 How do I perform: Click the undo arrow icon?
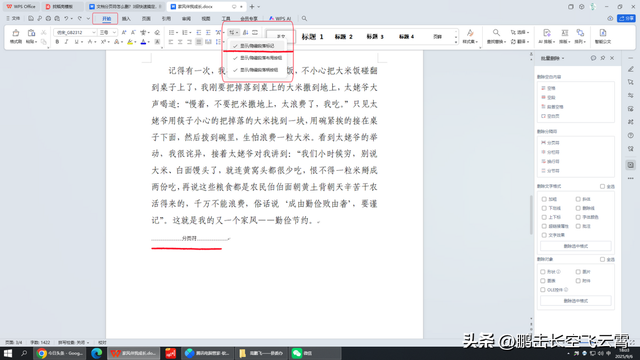66,18
